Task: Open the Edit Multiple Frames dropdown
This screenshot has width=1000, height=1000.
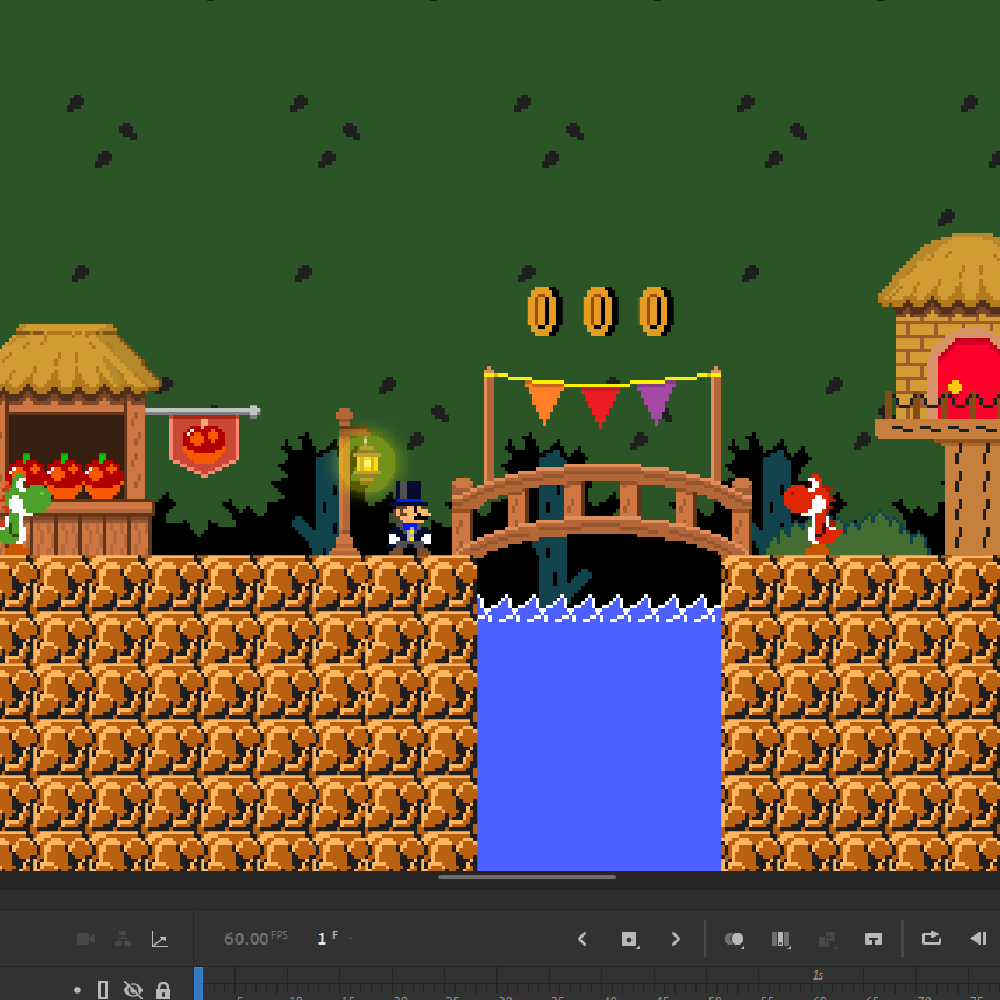Action: (781, 939)
